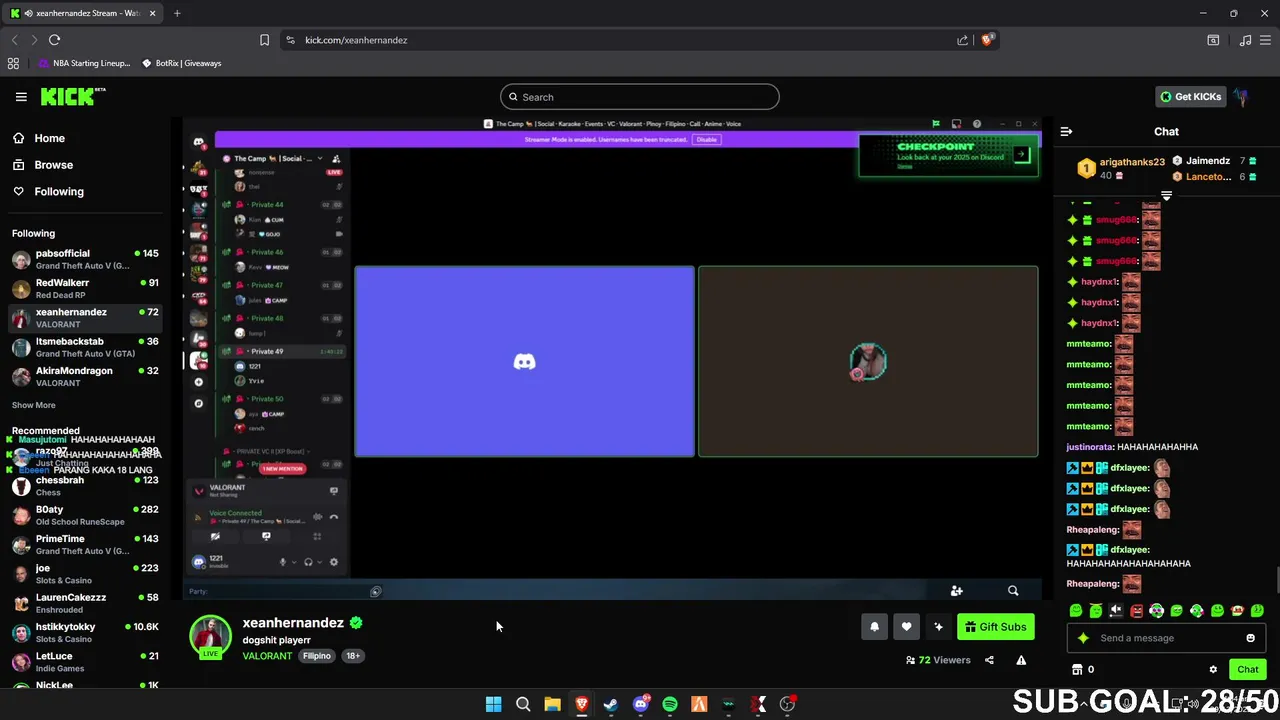Open the media control music note icon
This screenshot has height=720, width=1280.
[1245, 40]
